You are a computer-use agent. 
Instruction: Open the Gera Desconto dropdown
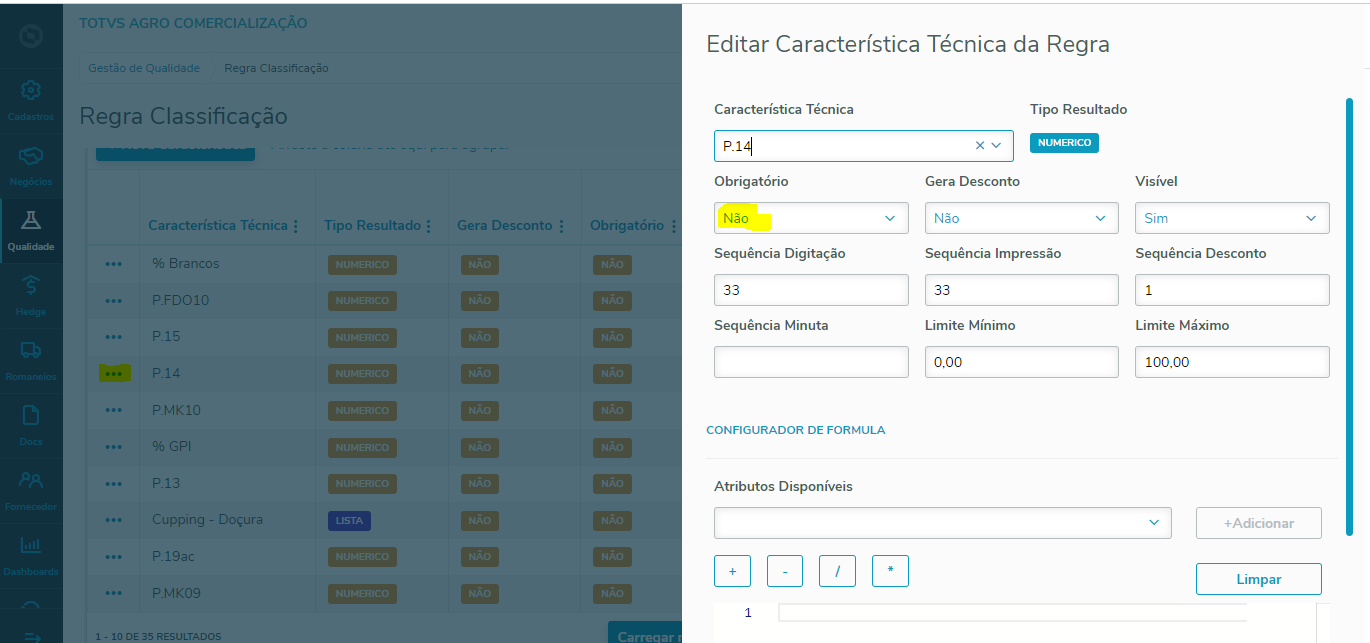(x=1022, y=218)
